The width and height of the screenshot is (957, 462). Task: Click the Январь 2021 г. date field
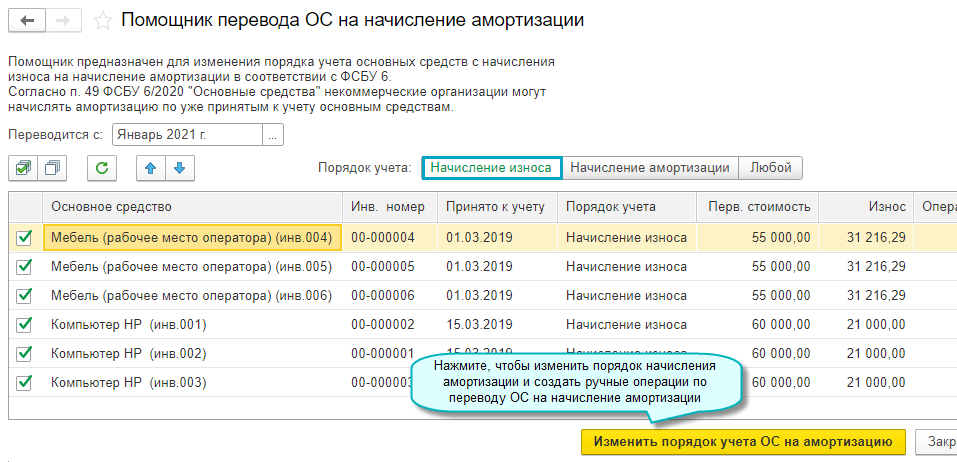pos(185,134)
